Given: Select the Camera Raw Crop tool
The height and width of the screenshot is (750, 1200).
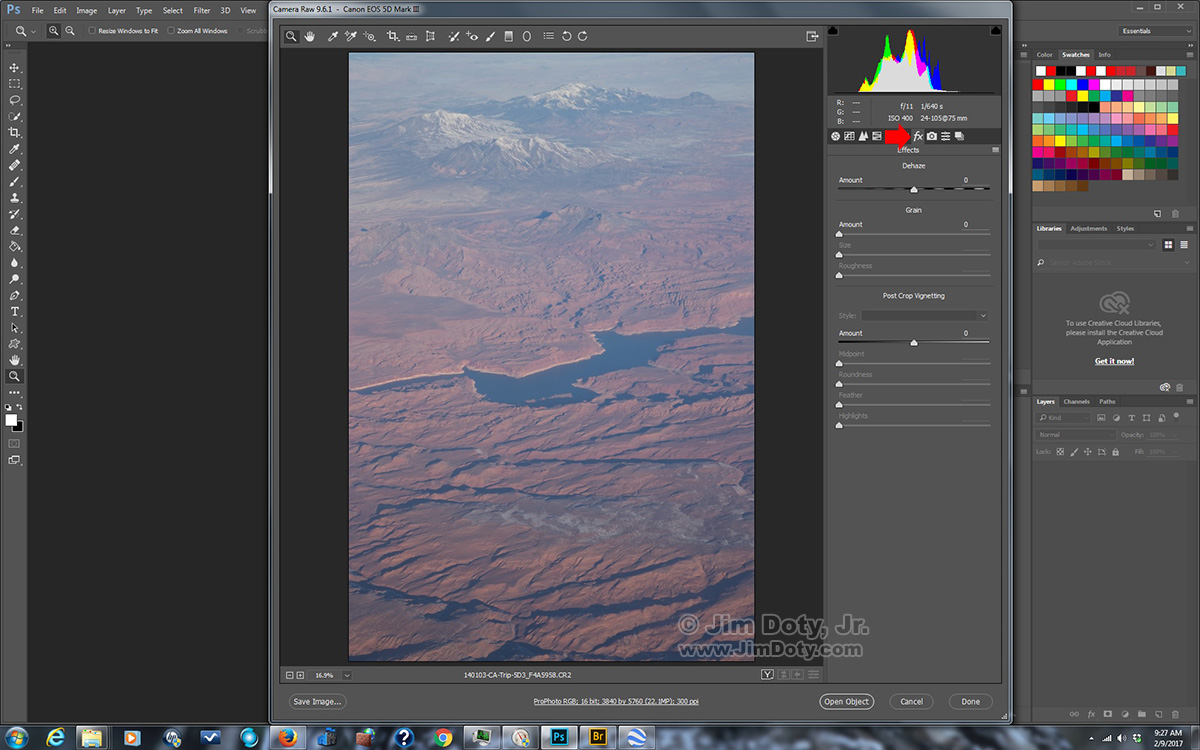Looking at the screenshot, I should click(393, 36).
